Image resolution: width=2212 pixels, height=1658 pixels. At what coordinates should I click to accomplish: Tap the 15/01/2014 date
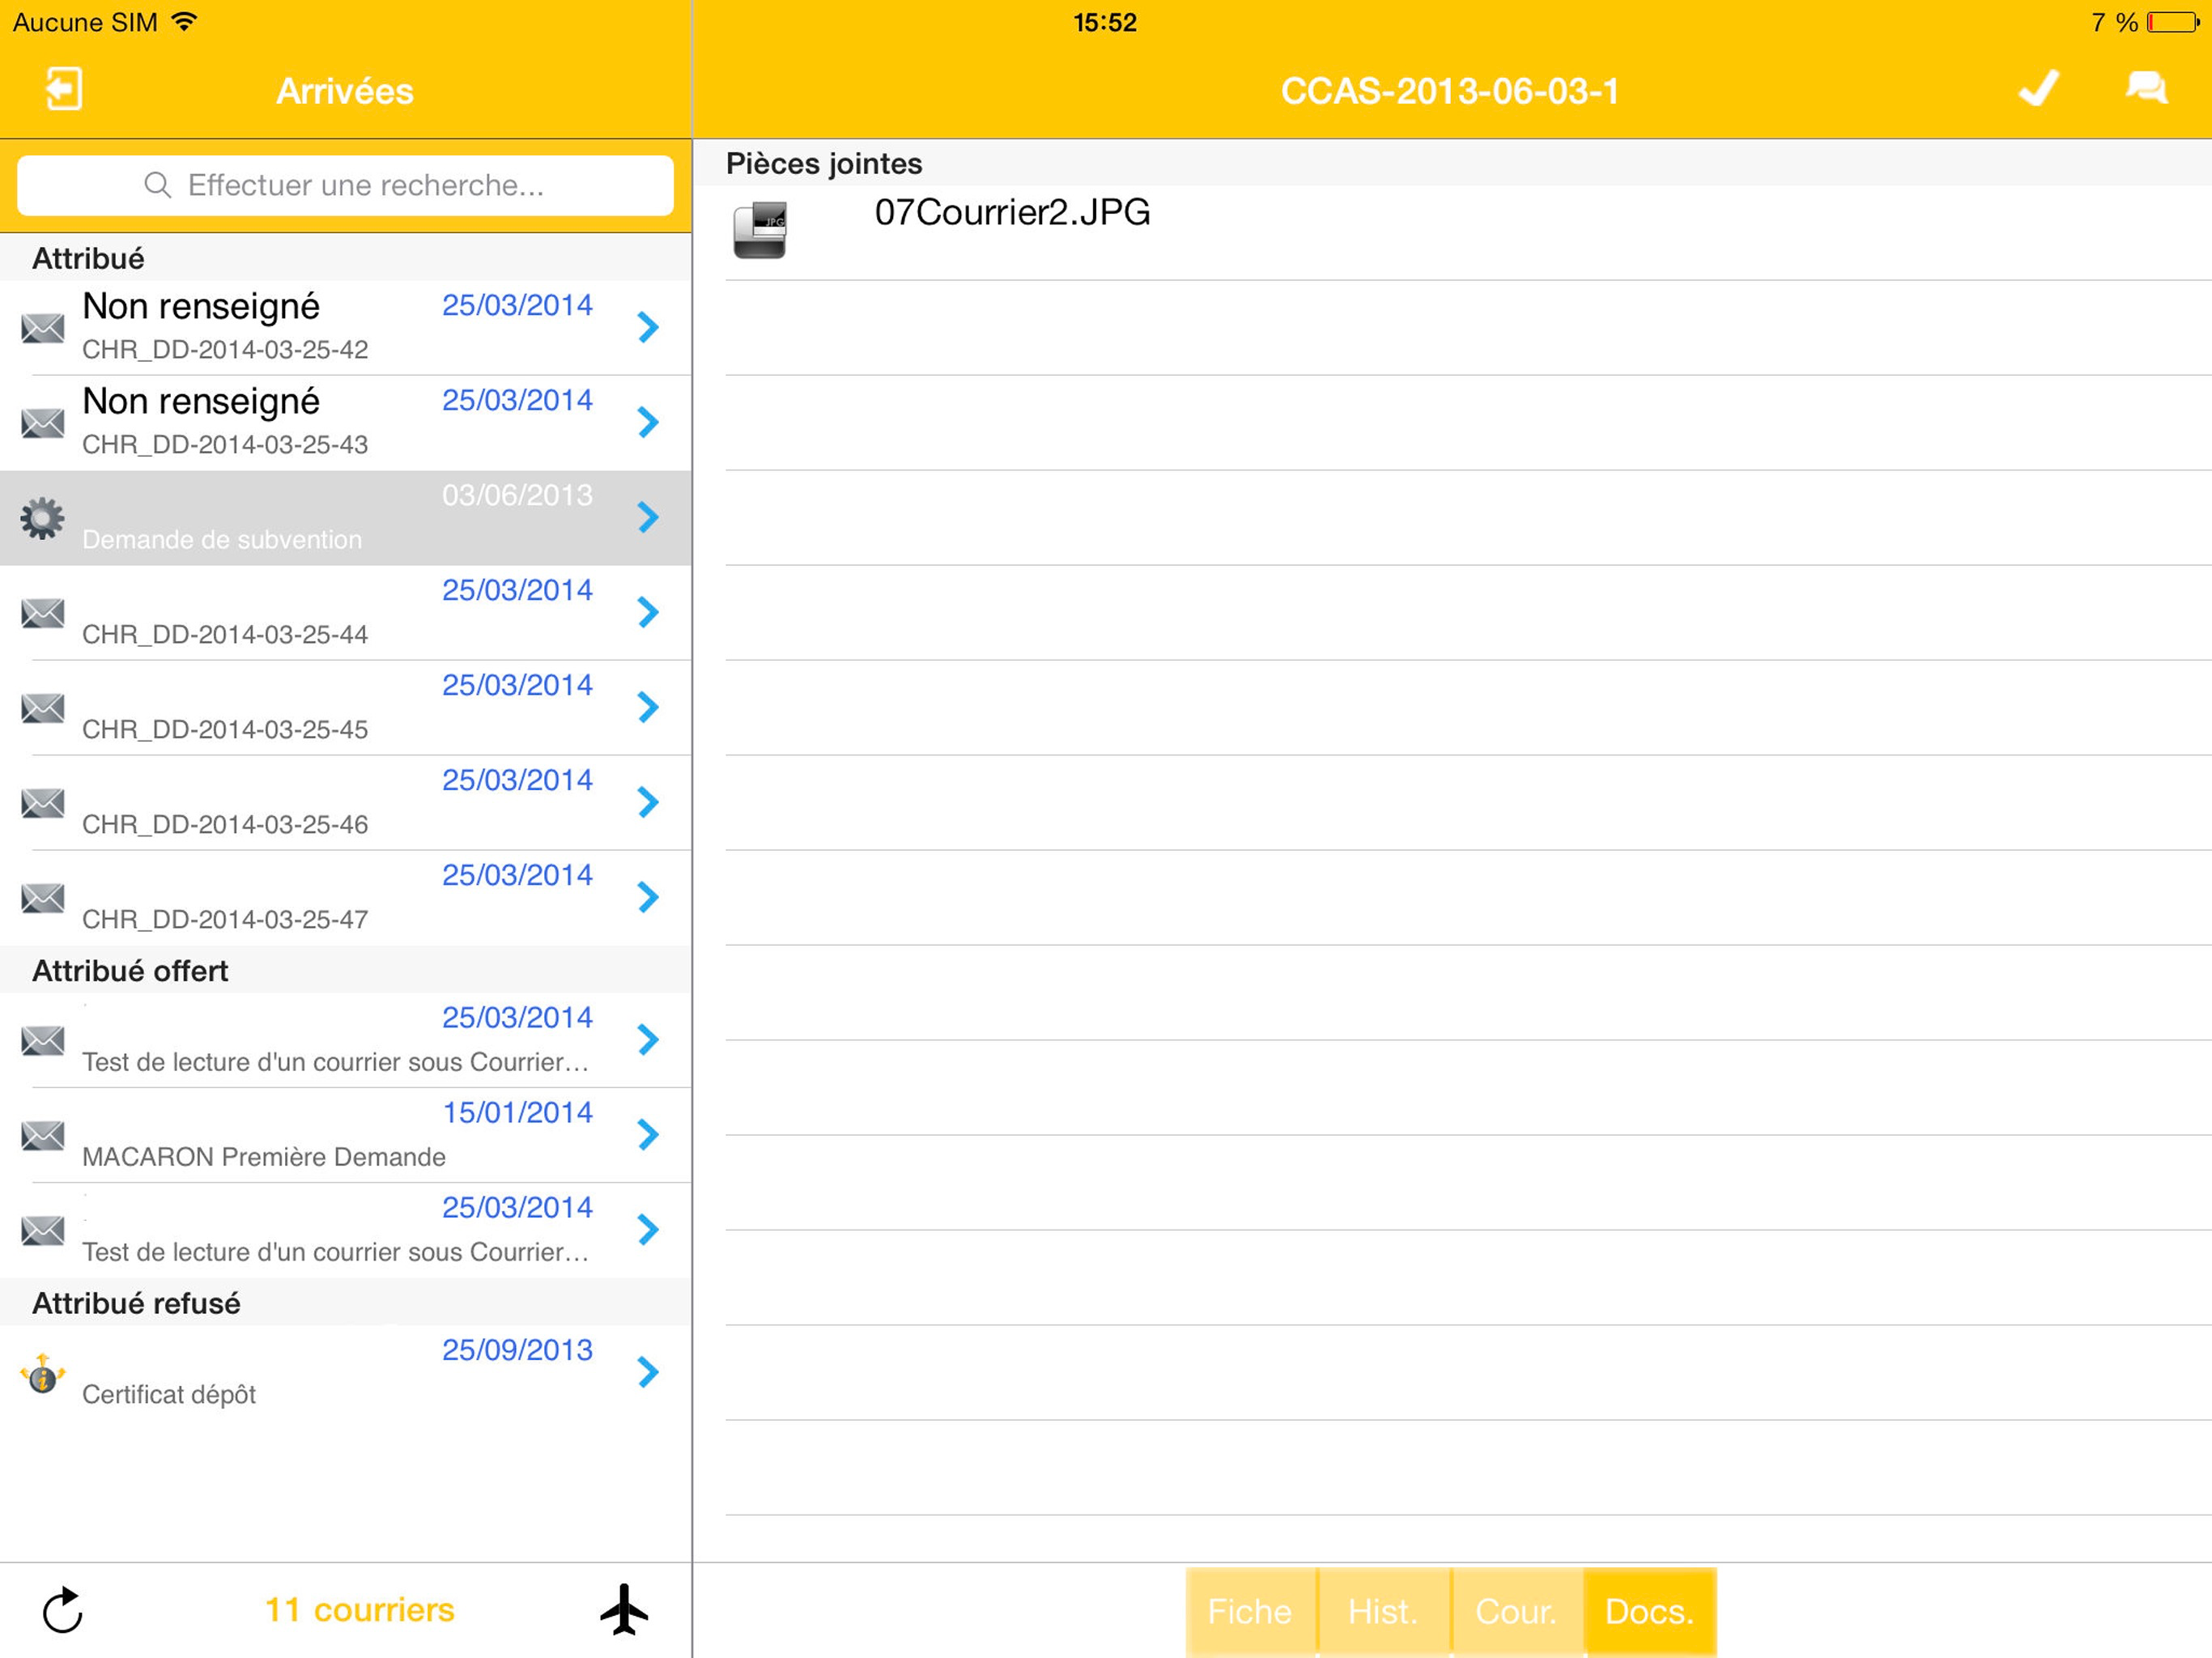coord(517,1112)
